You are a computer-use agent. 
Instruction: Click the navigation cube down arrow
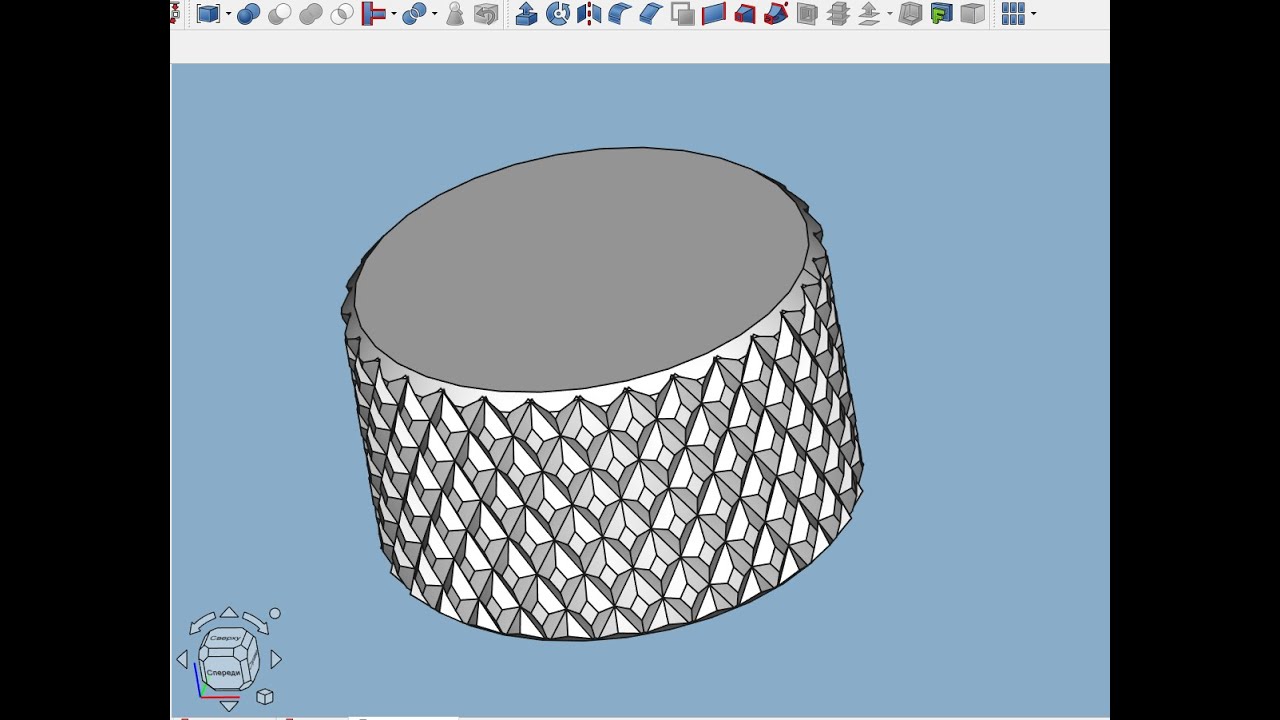tap(229, 706)
